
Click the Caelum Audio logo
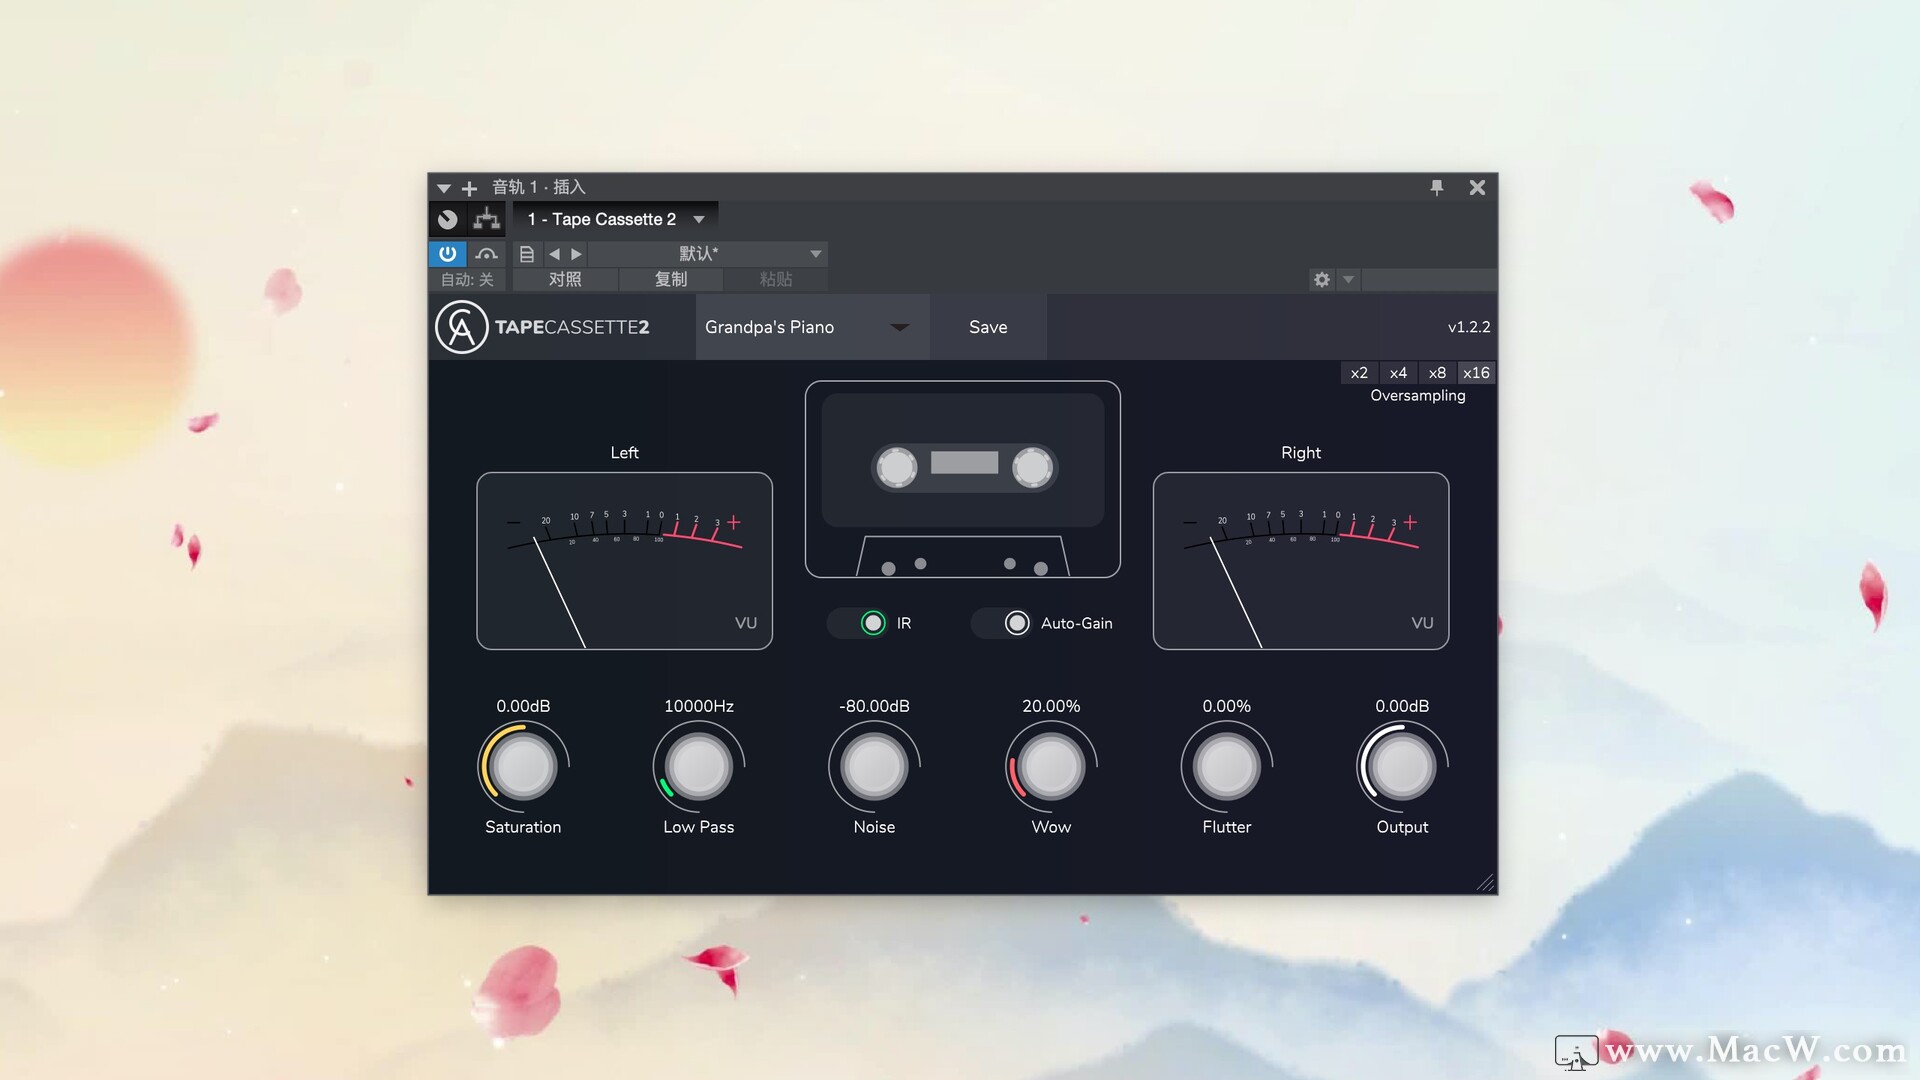coord(460,327)
